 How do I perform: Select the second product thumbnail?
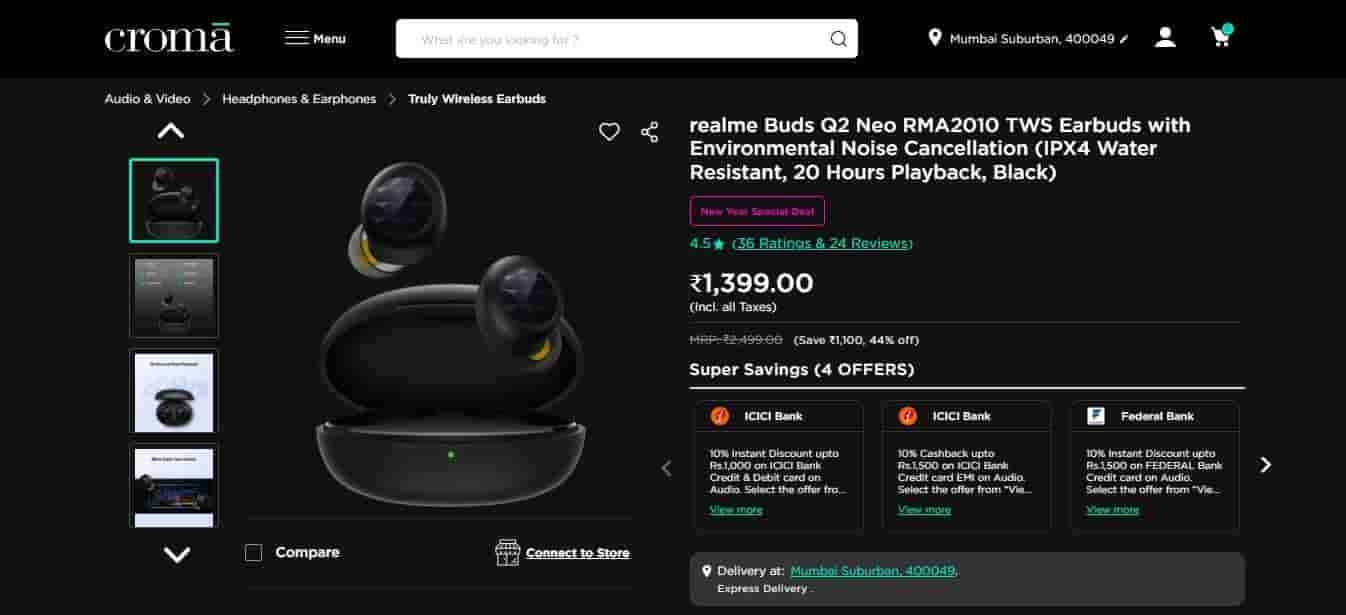click(x=174, y=296)
